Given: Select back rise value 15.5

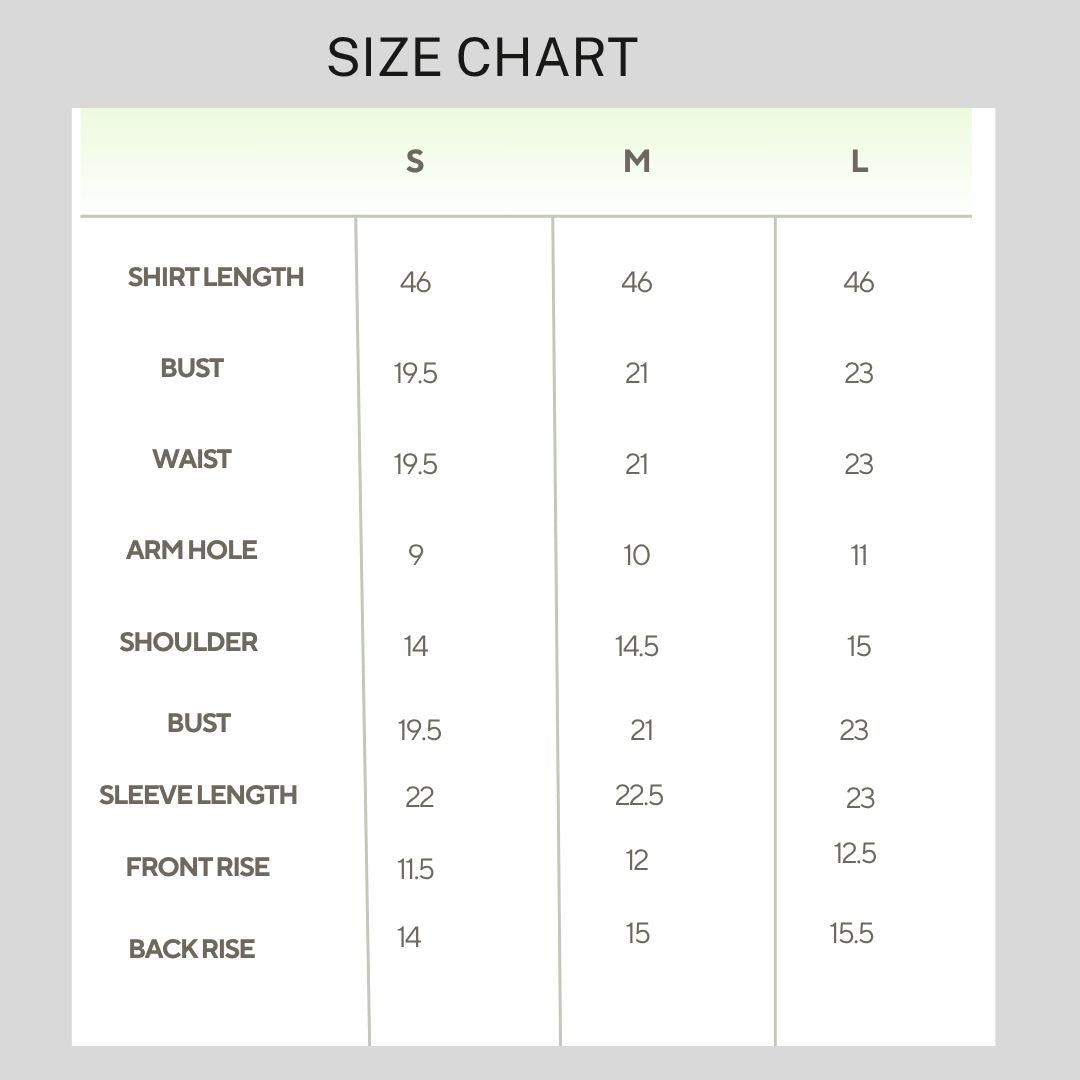Looking at the screenshot, I should (852, 933).
